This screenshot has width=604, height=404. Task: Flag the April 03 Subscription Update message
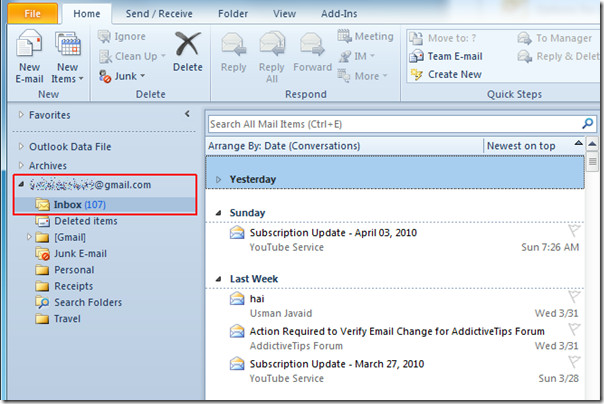pyautogui.click(x=574, y=231)
